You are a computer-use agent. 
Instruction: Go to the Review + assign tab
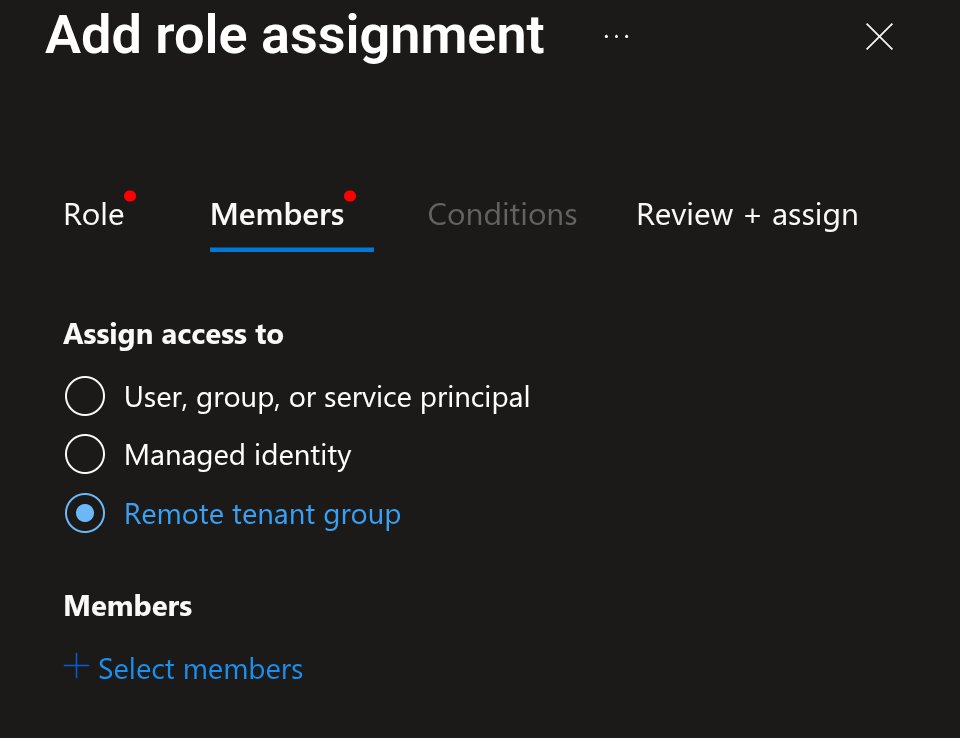(747, 215)
